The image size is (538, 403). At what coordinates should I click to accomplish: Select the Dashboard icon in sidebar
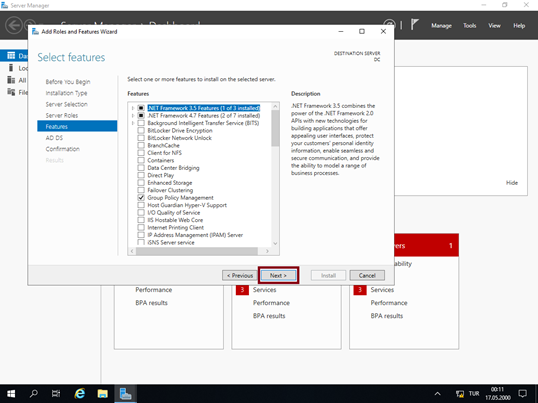(11, 55)
